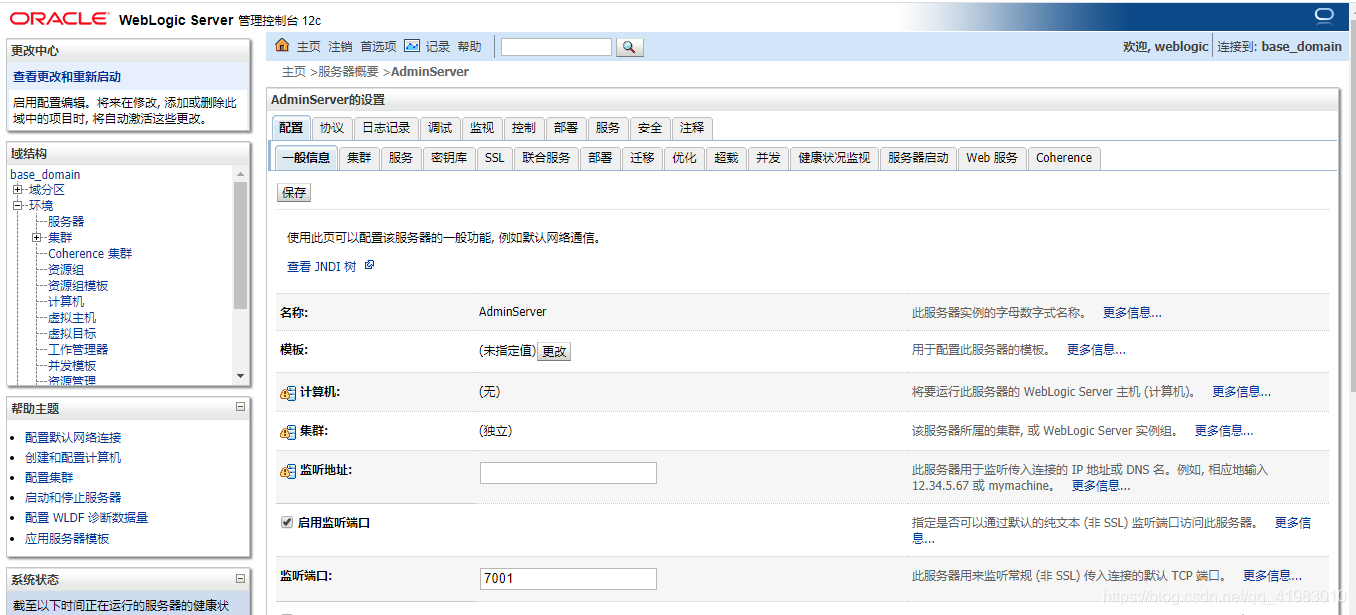Click the Oracle logo top left

(x=59, y=18)
